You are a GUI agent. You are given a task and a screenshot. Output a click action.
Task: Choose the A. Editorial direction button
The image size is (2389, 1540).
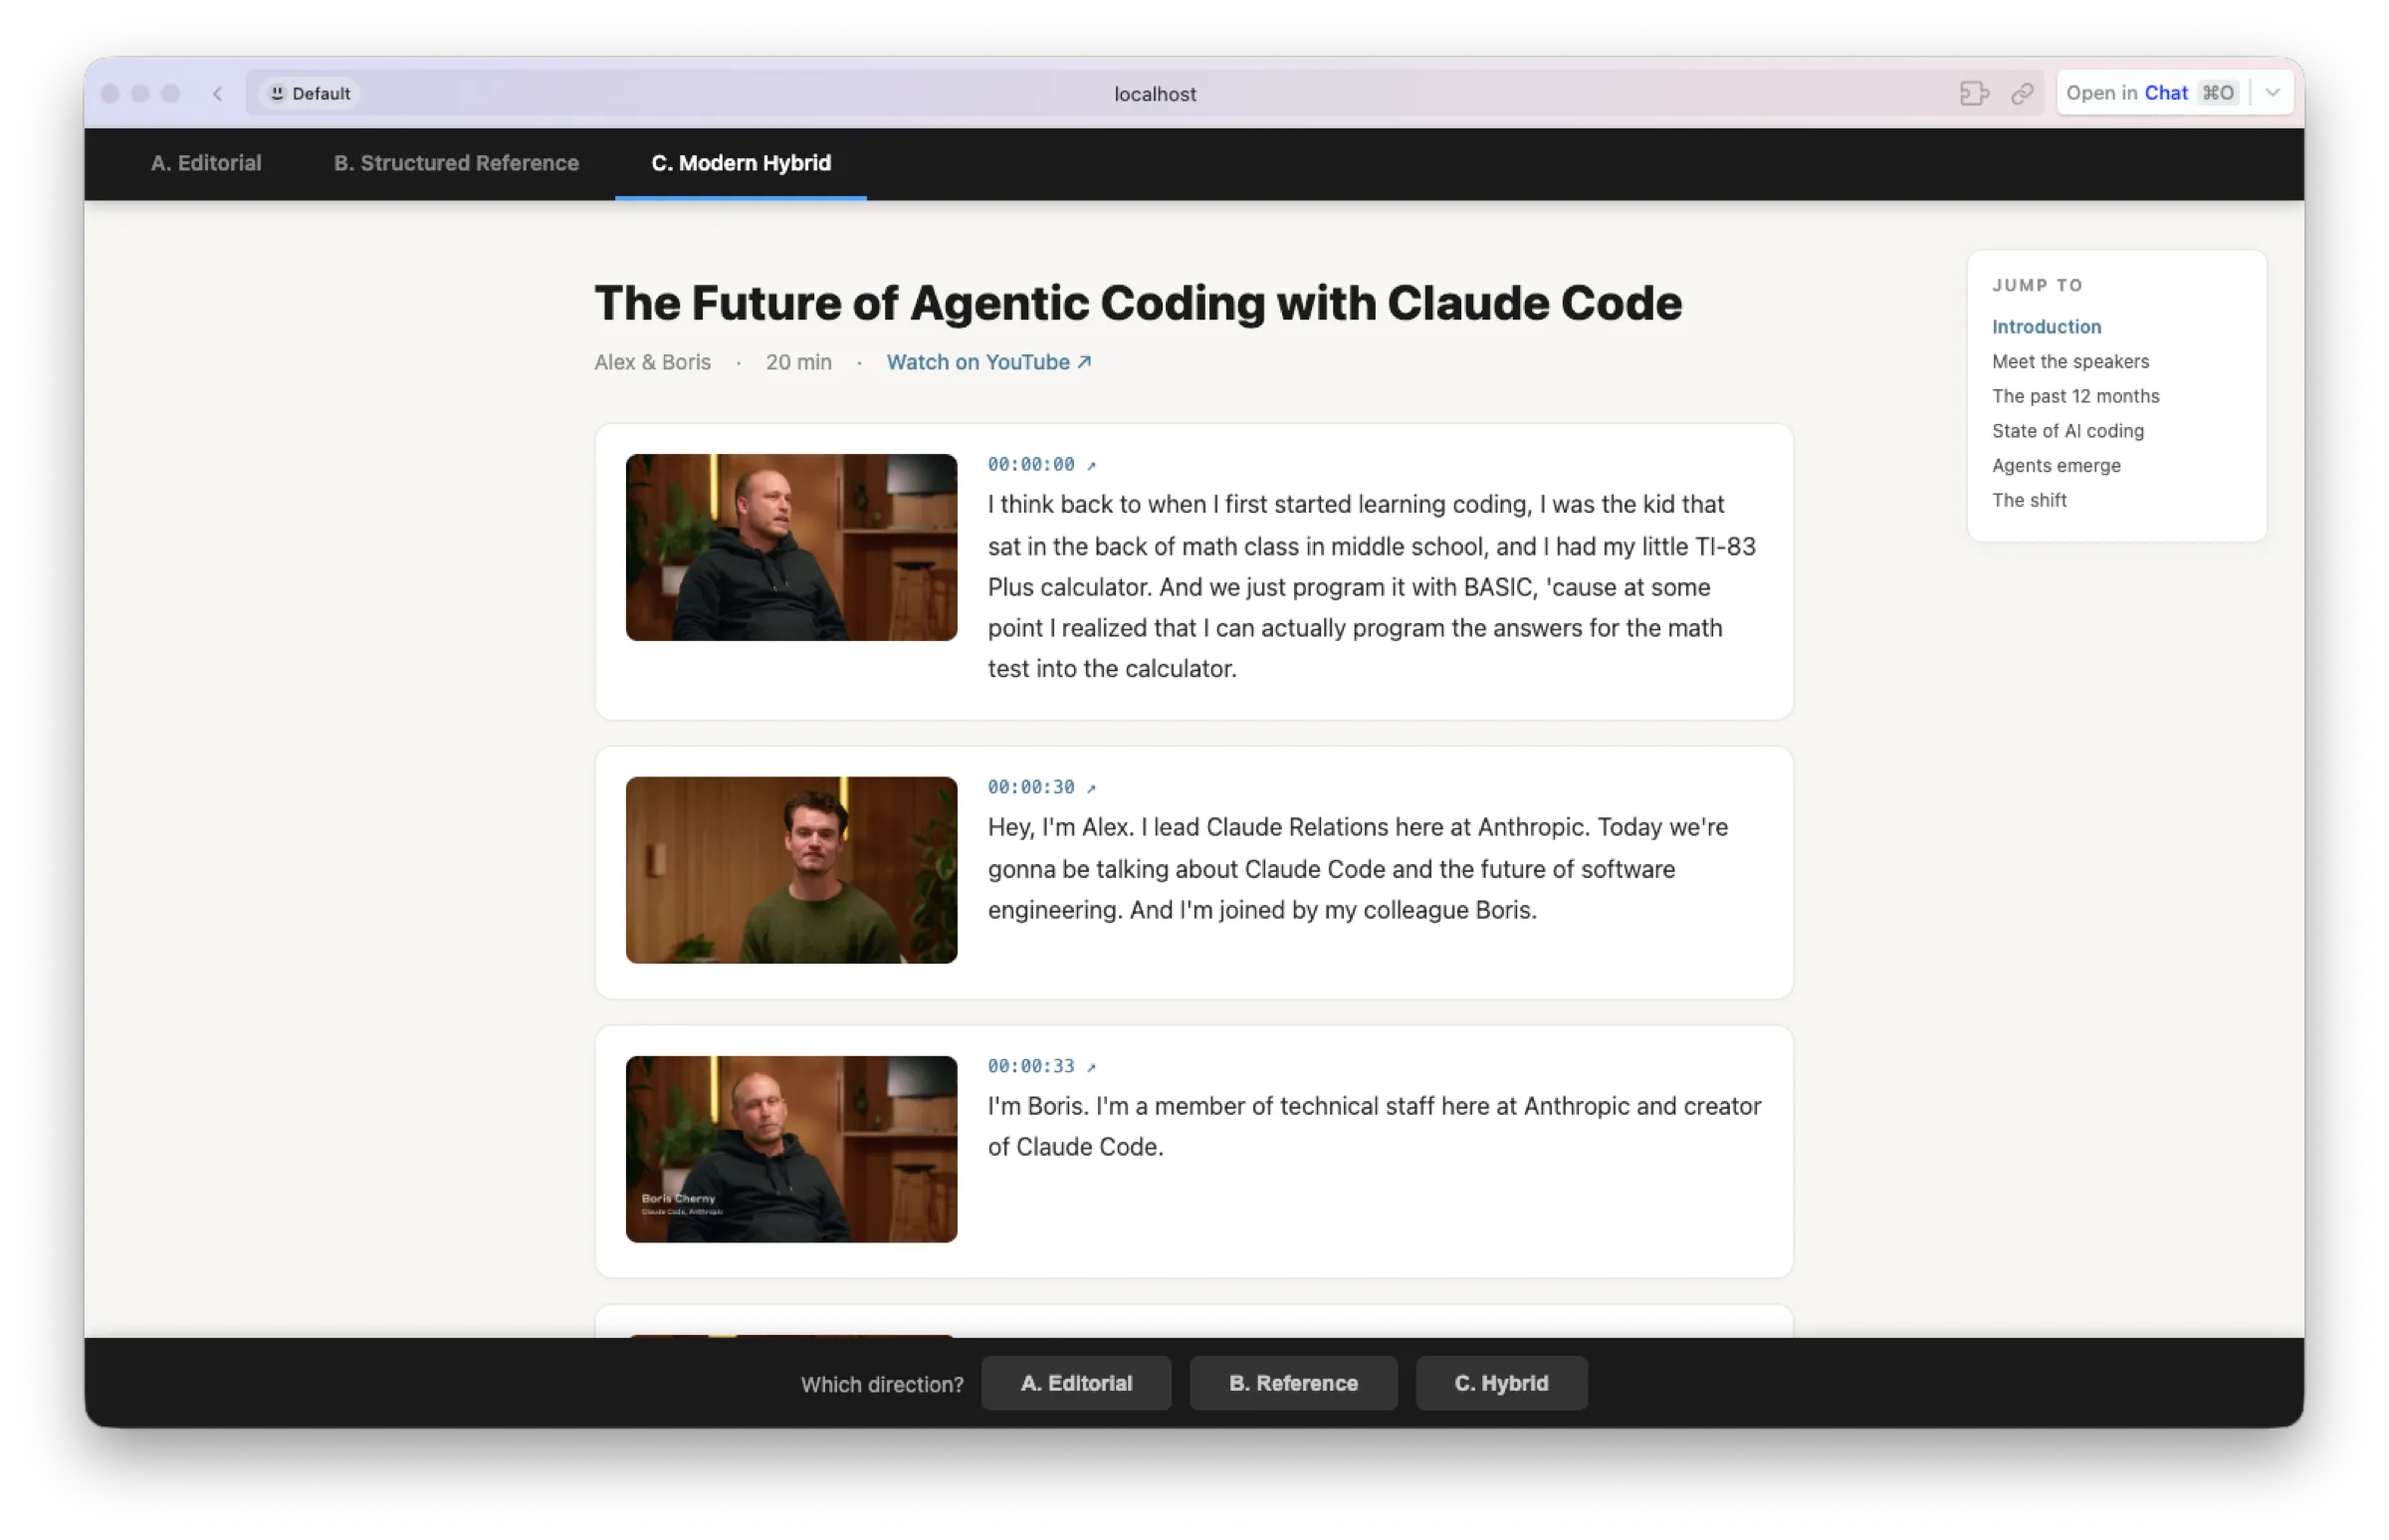tap(1075, 1383)
